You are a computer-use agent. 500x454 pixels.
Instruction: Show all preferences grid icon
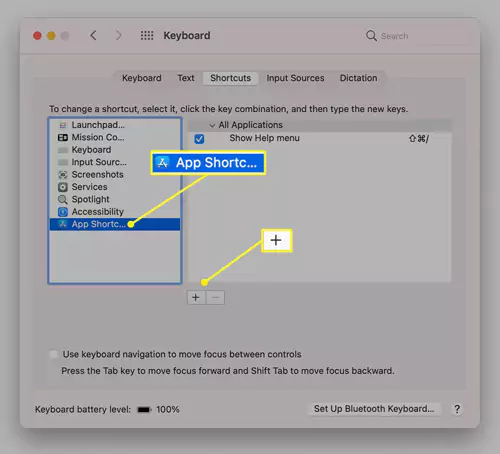pos(147,35)
